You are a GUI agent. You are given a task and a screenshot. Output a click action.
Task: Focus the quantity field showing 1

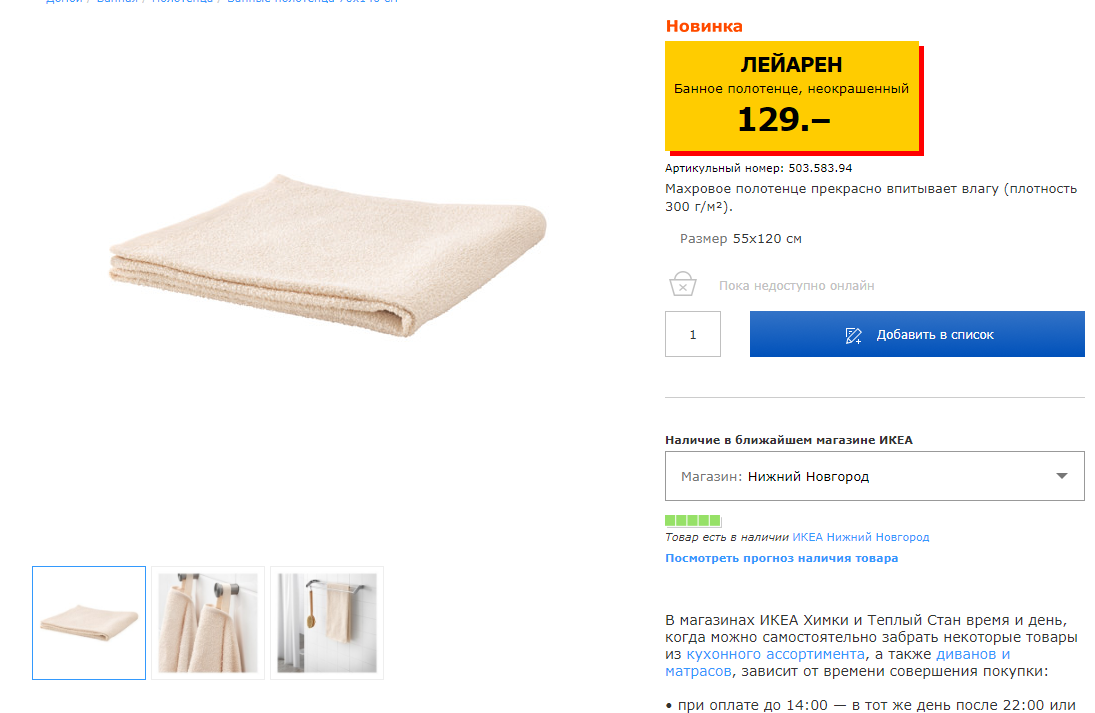(x=693, y=334)
